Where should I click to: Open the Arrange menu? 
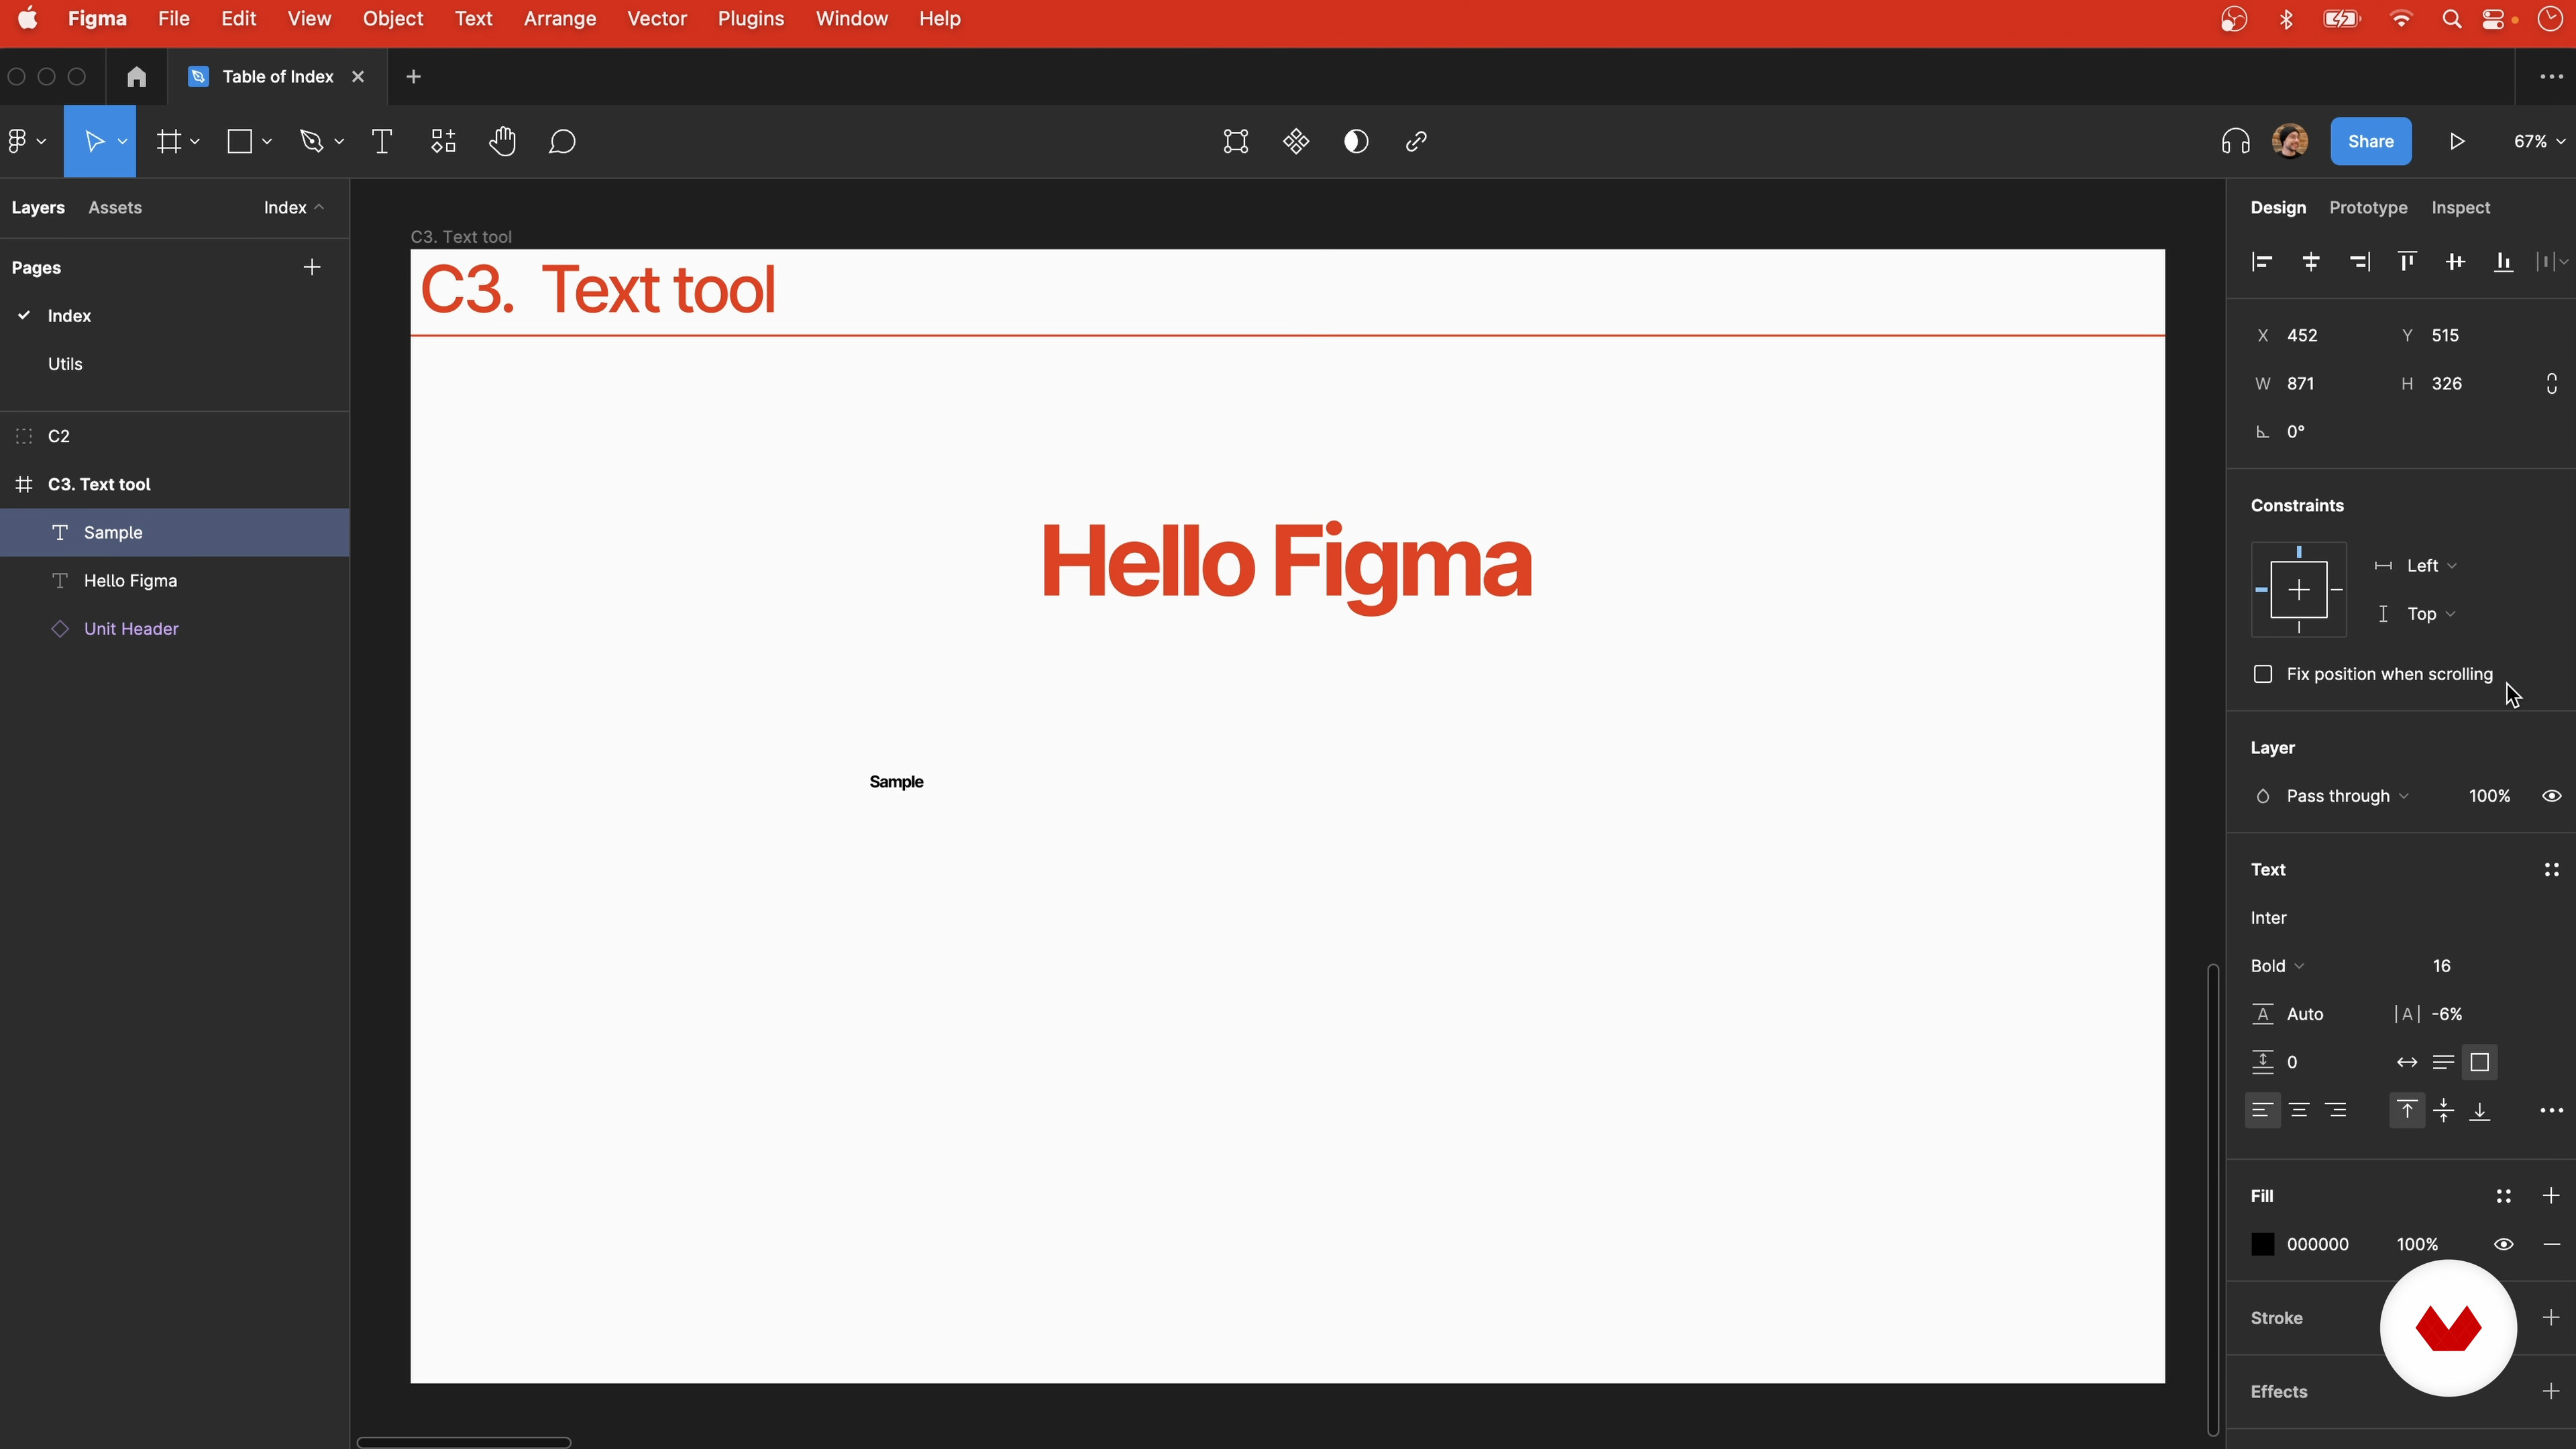(x=560, y=19)
